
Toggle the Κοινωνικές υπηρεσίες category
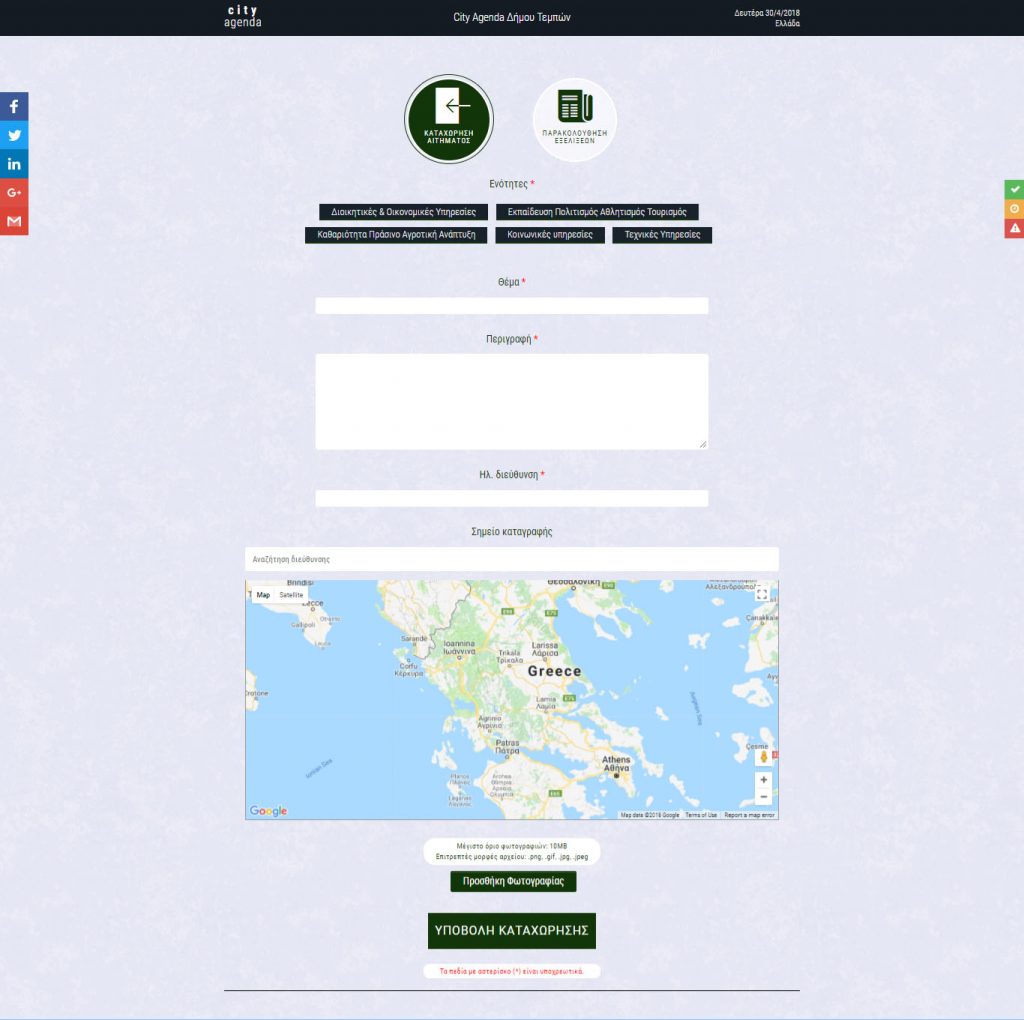549,235
